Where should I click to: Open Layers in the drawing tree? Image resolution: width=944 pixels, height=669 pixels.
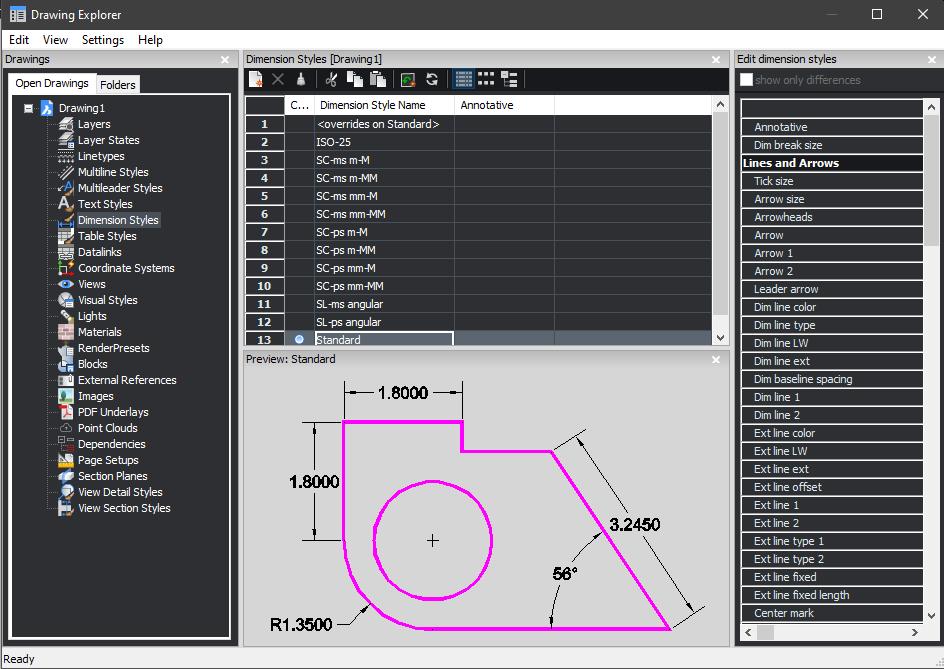tap(94, 124)
